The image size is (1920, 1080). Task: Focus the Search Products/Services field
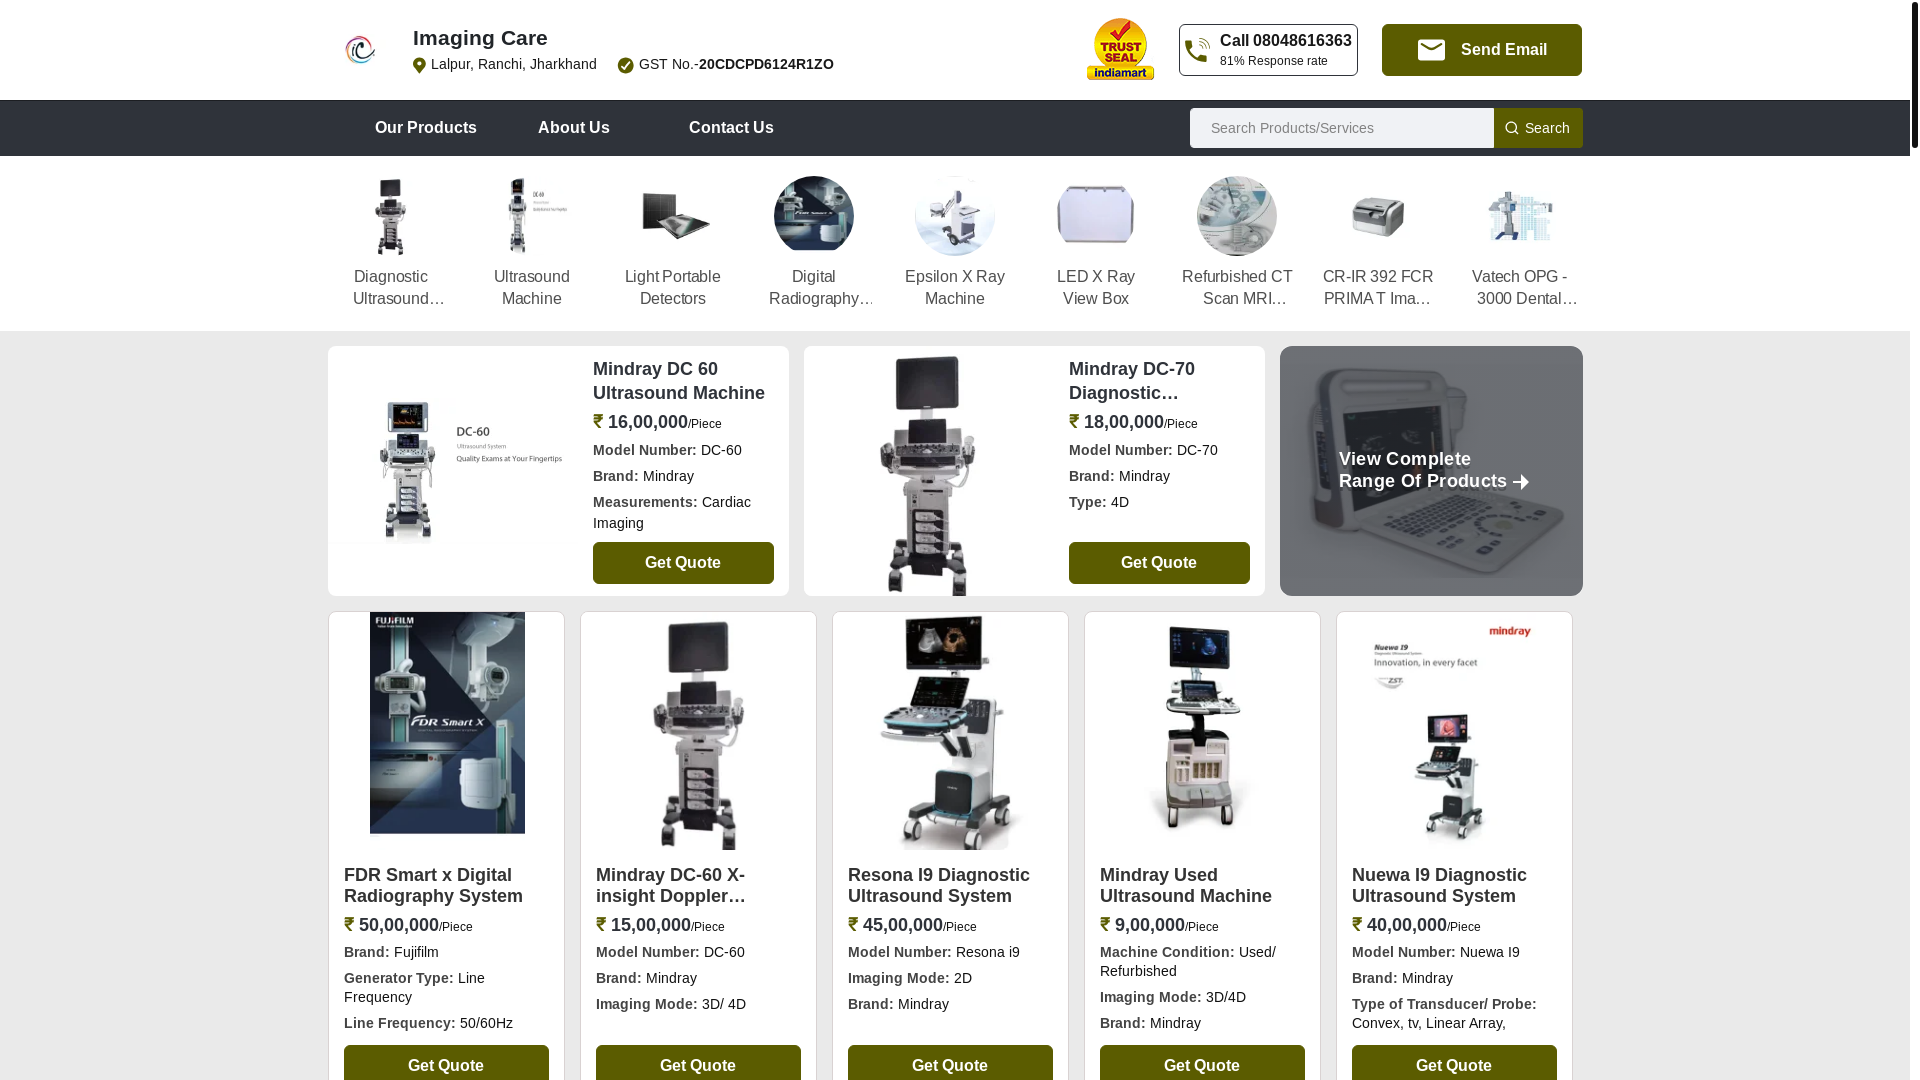(1342, 128)
